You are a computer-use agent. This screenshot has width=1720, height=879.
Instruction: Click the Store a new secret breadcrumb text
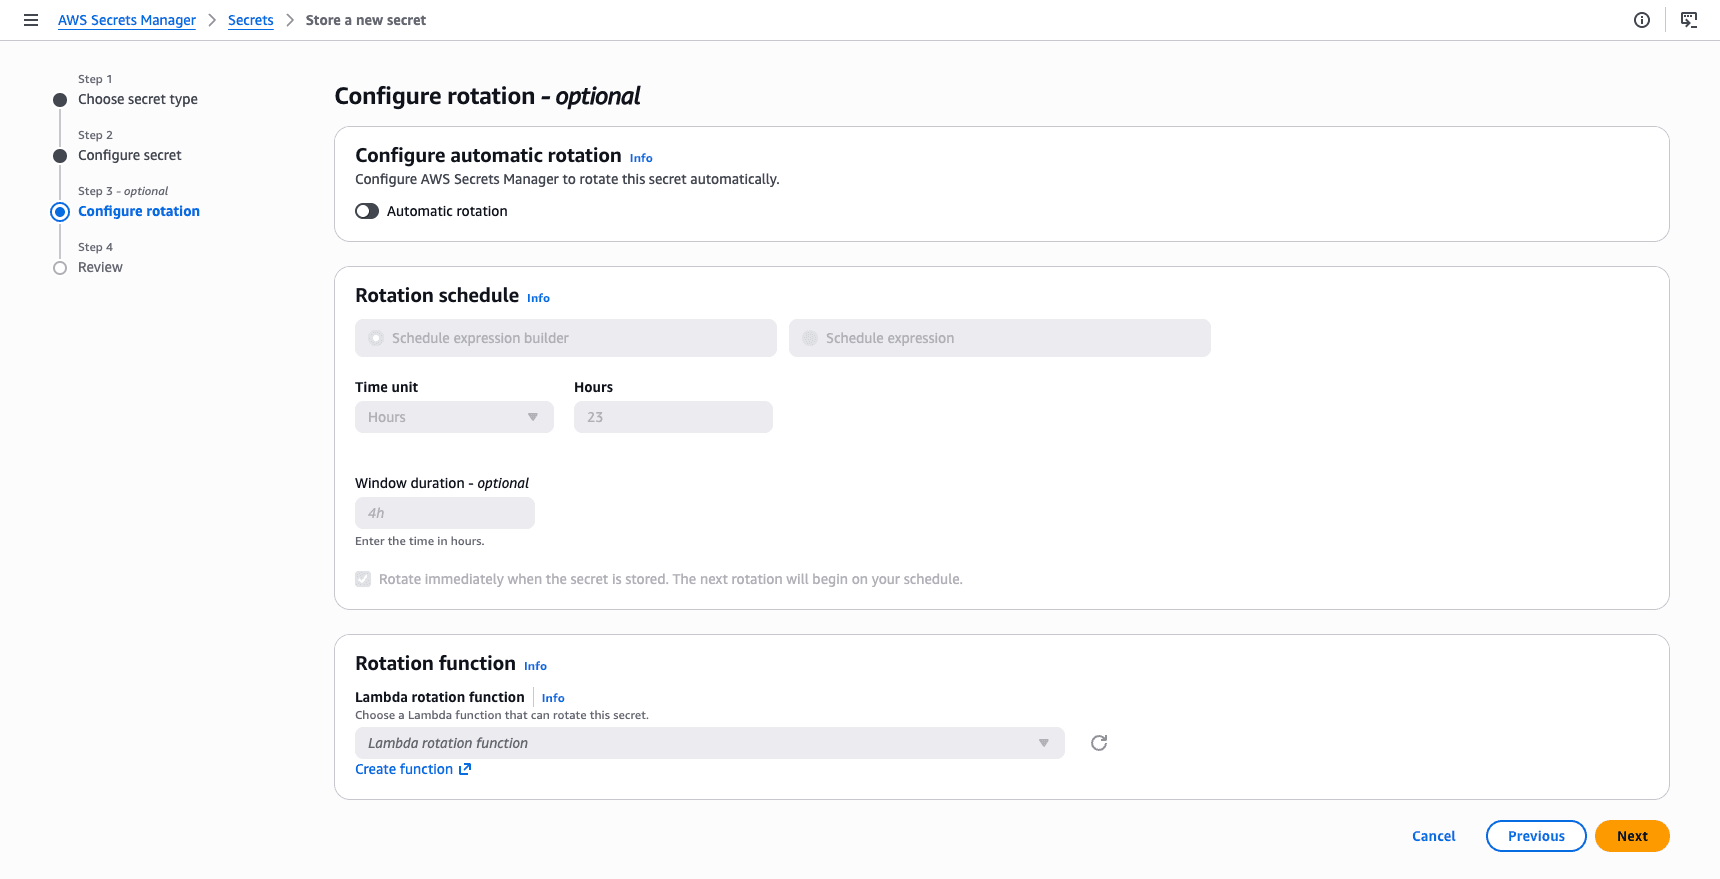pos(366,20)
